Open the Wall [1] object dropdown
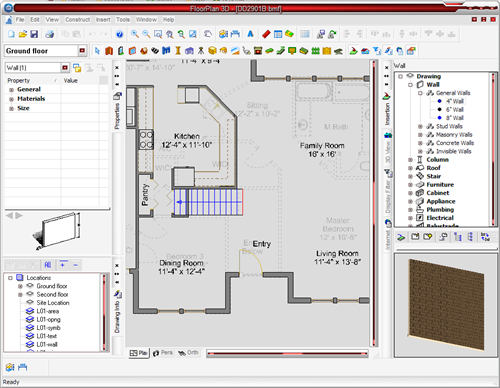Viewport: 500px width, 388px height. 65,68
